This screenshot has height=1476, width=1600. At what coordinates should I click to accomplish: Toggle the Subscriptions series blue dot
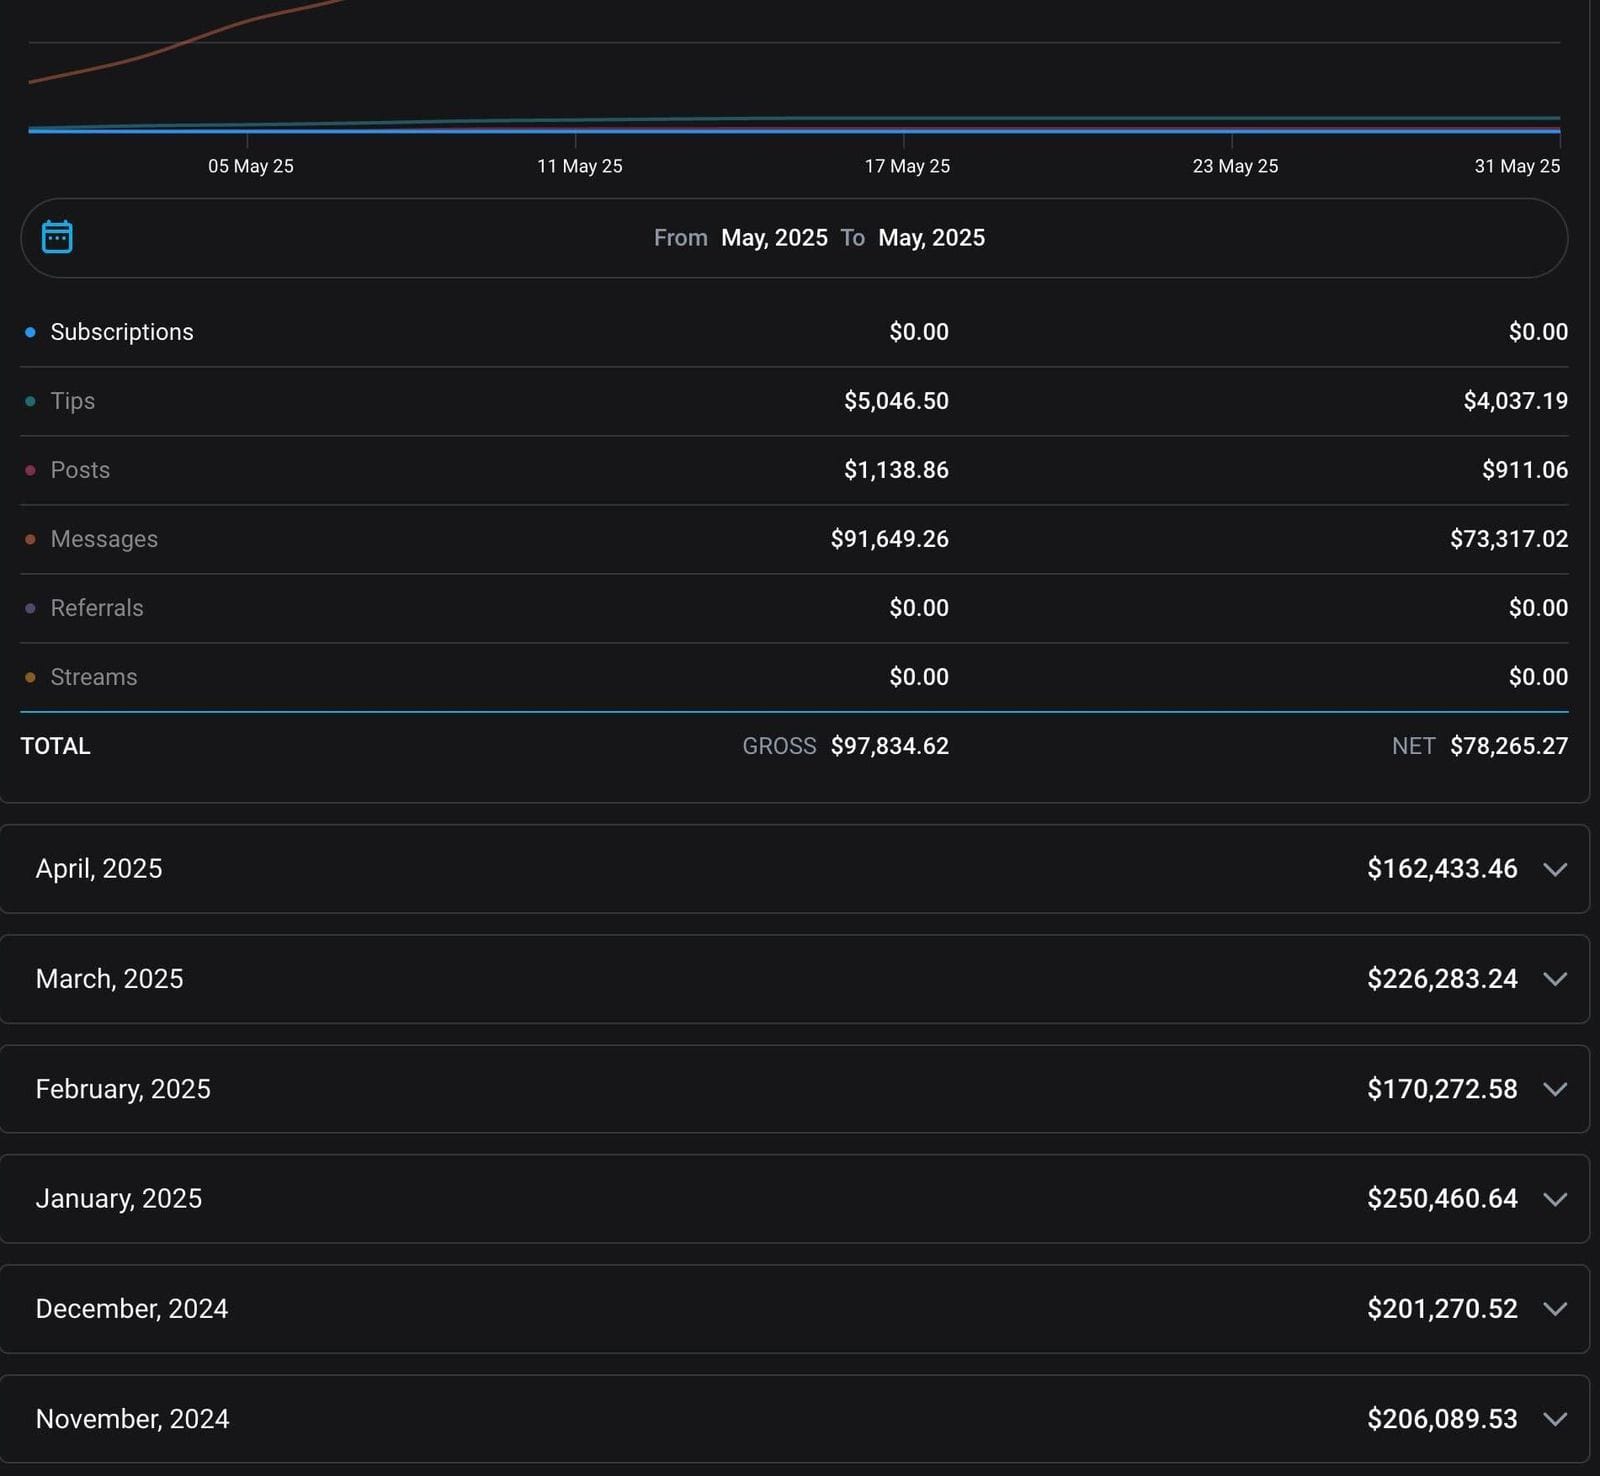pyautogui.click(x=30, y=332)
